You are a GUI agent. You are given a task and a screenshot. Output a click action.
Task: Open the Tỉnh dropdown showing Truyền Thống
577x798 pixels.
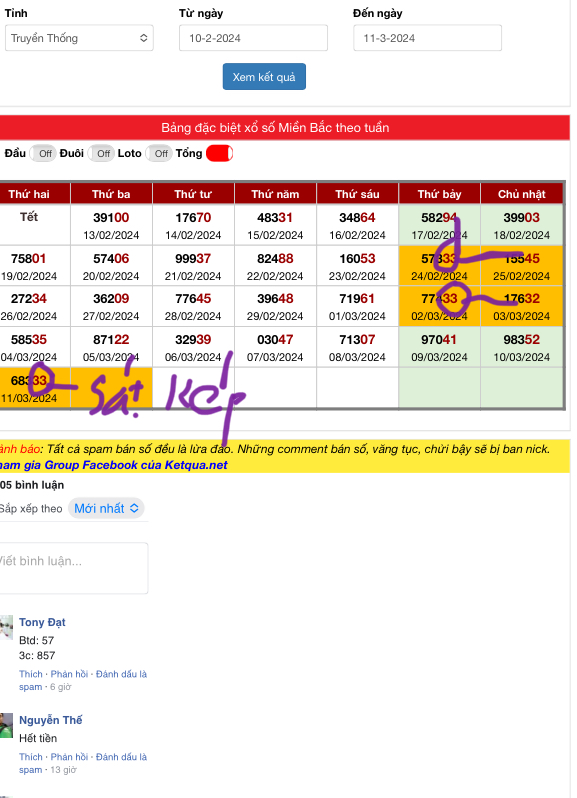point(79,38)
